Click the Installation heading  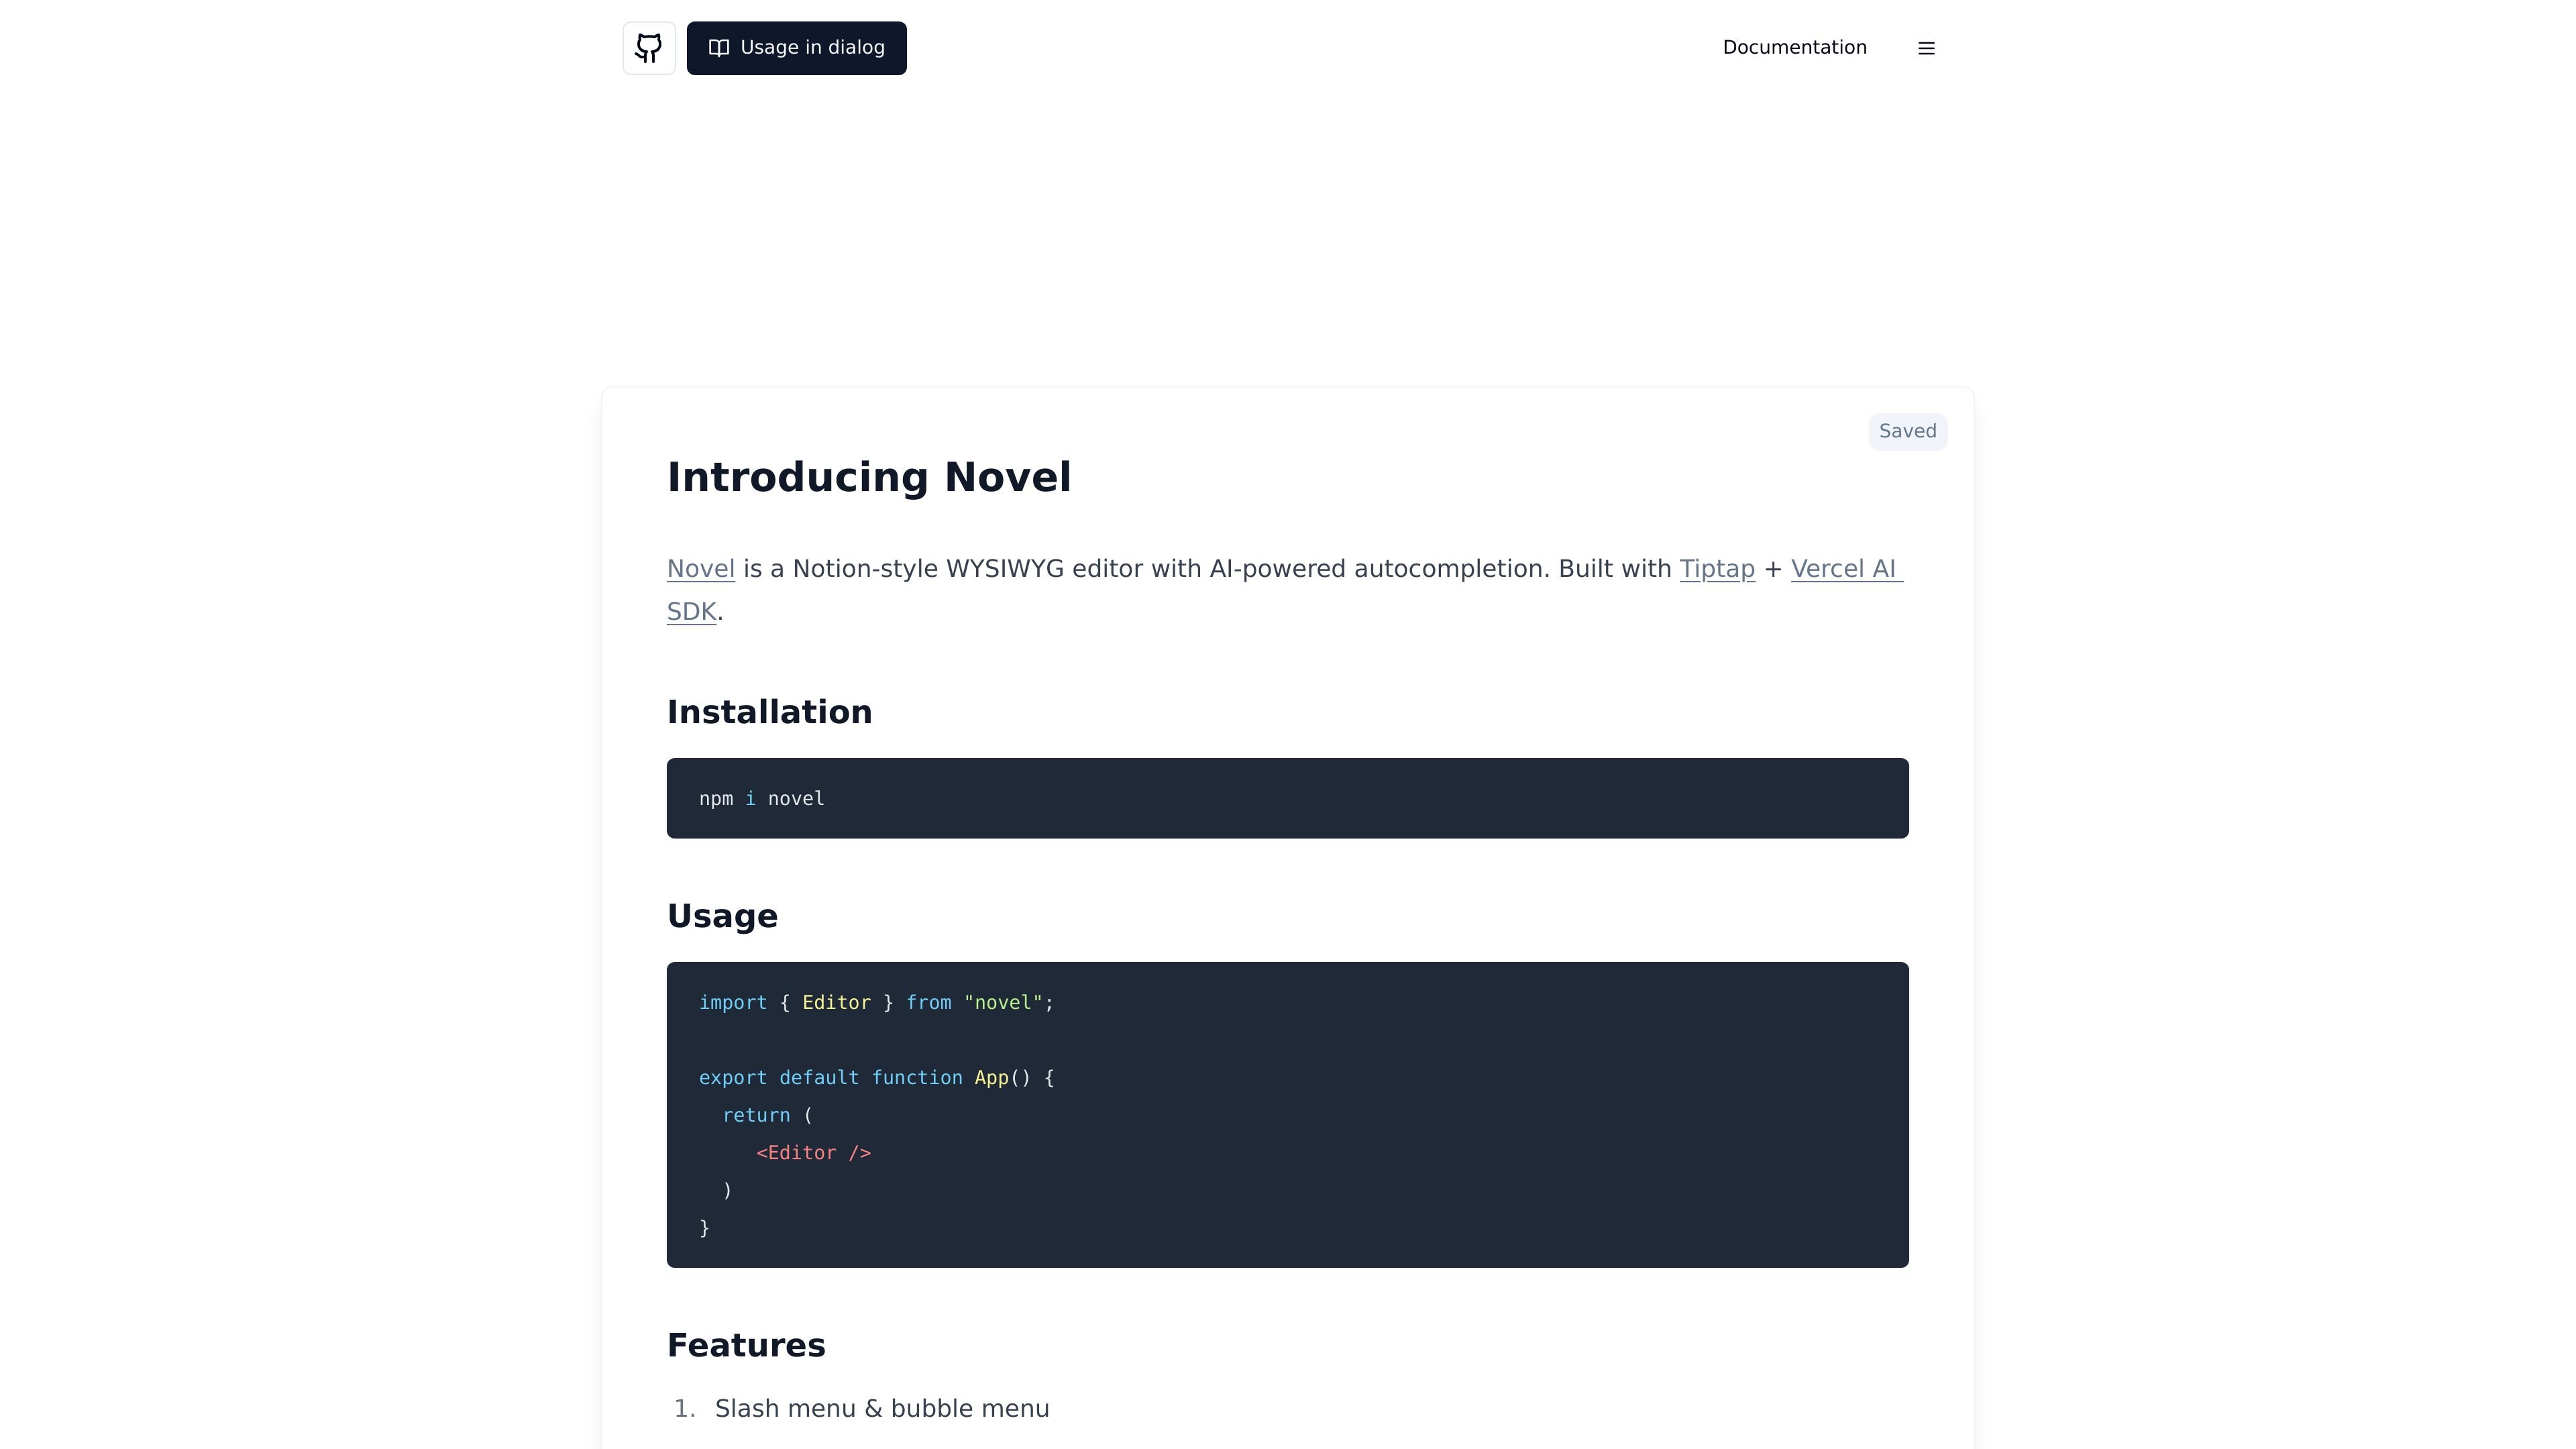point(769,712)
